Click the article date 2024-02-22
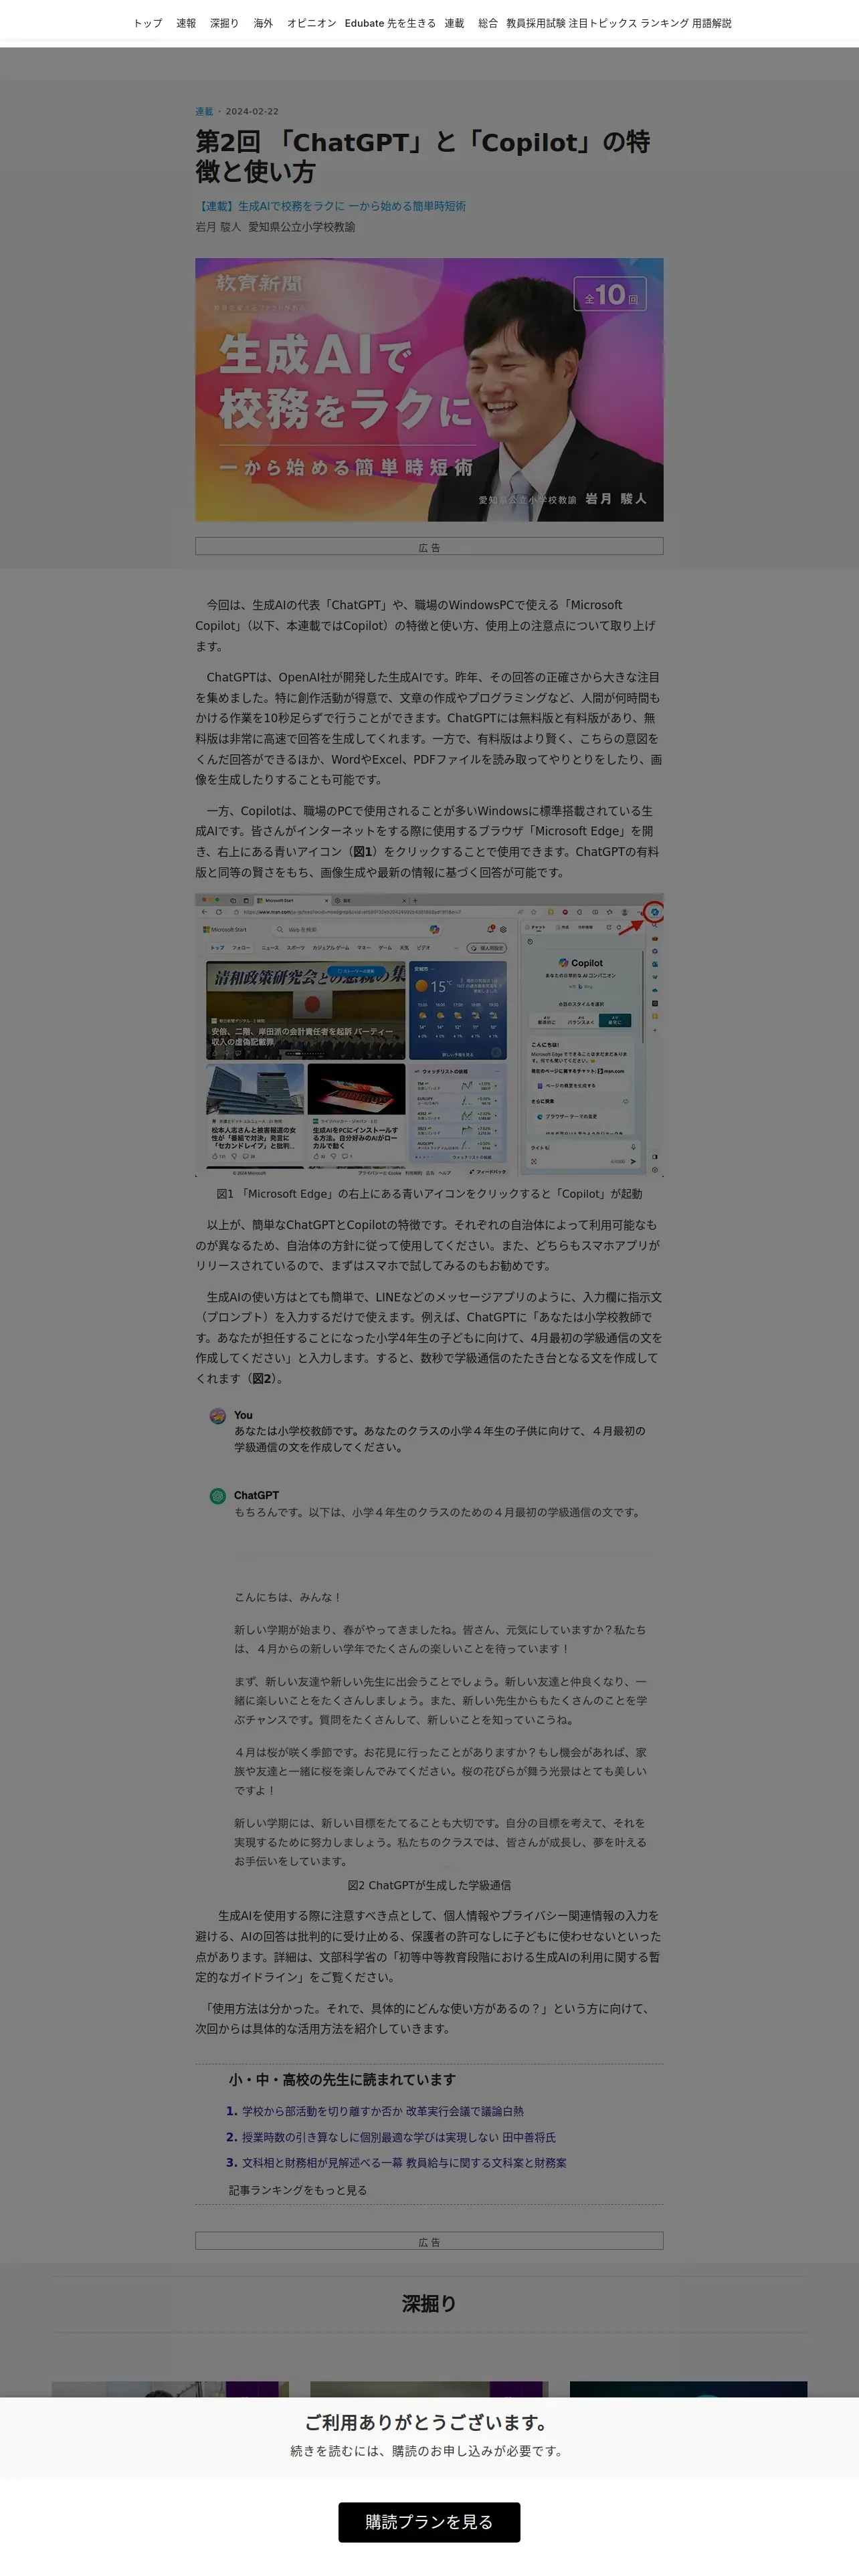Image resolution: width=859 pixels, height=2576 pixels. pos(252,112)
